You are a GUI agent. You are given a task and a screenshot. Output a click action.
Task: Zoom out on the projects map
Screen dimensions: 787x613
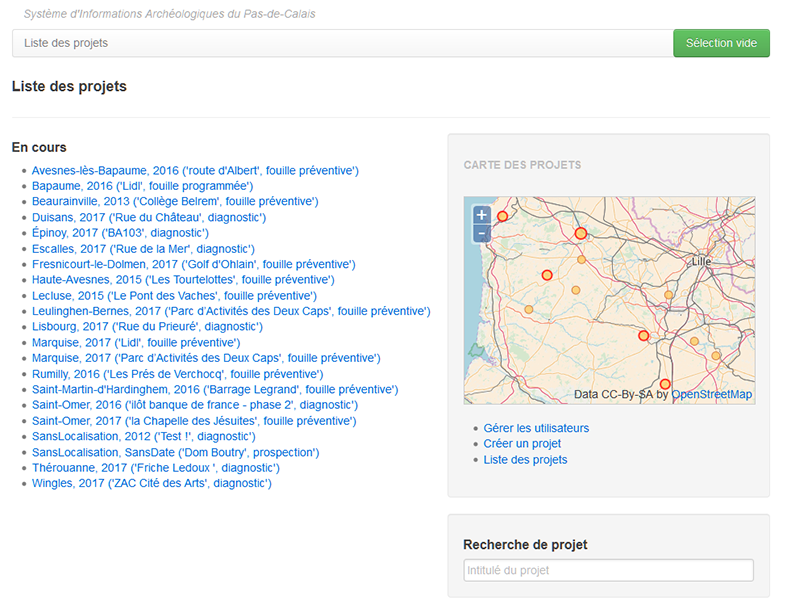[481, 233]
